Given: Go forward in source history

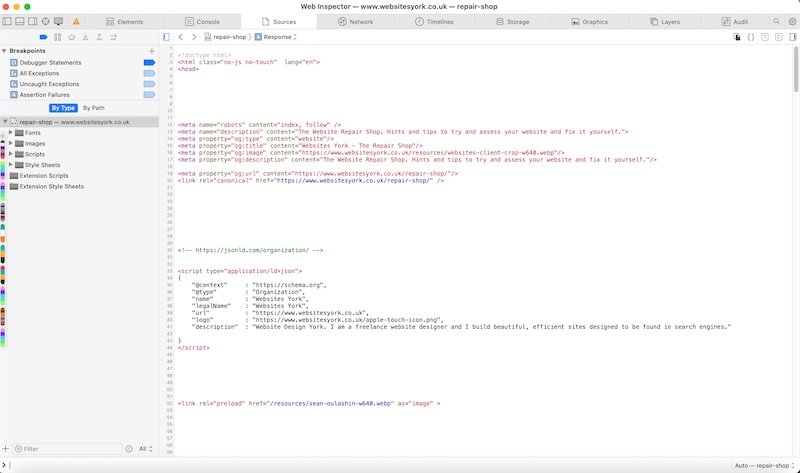Looking at the screenshot, I should coord(194,37).
